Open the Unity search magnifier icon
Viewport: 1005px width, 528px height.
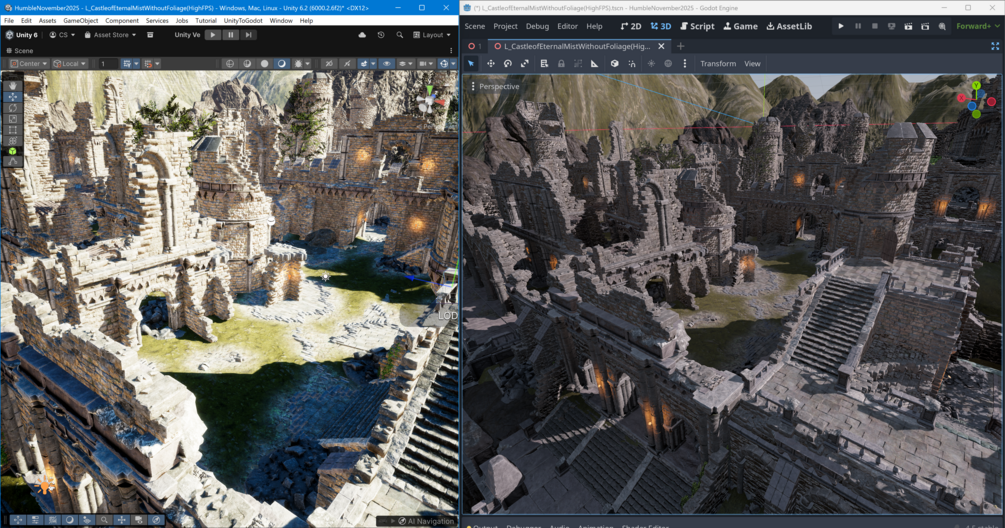pos(399,35)
